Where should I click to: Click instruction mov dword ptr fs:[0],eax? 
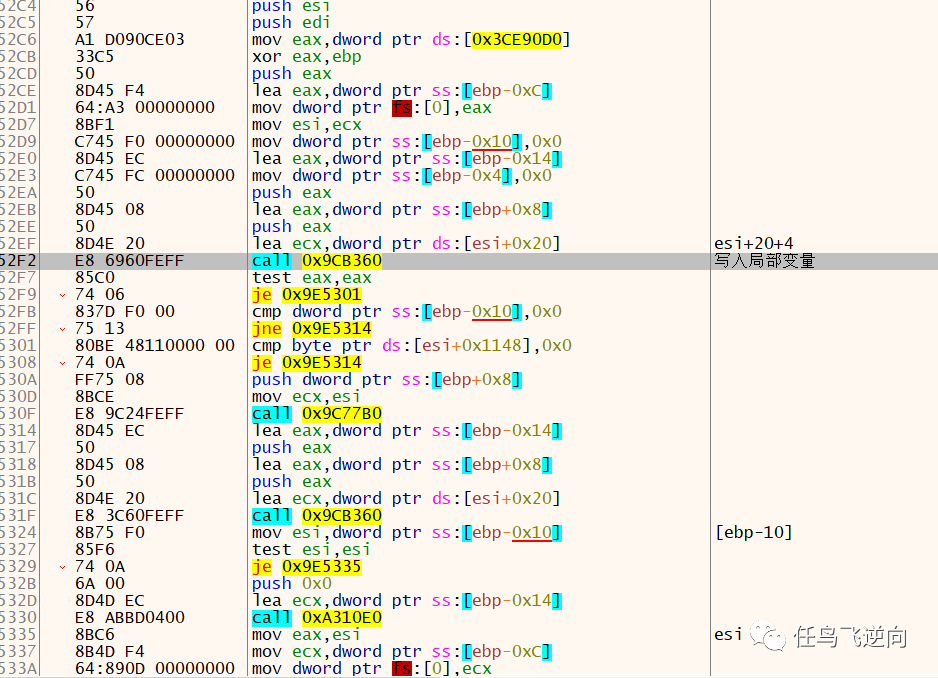(371, 108)
